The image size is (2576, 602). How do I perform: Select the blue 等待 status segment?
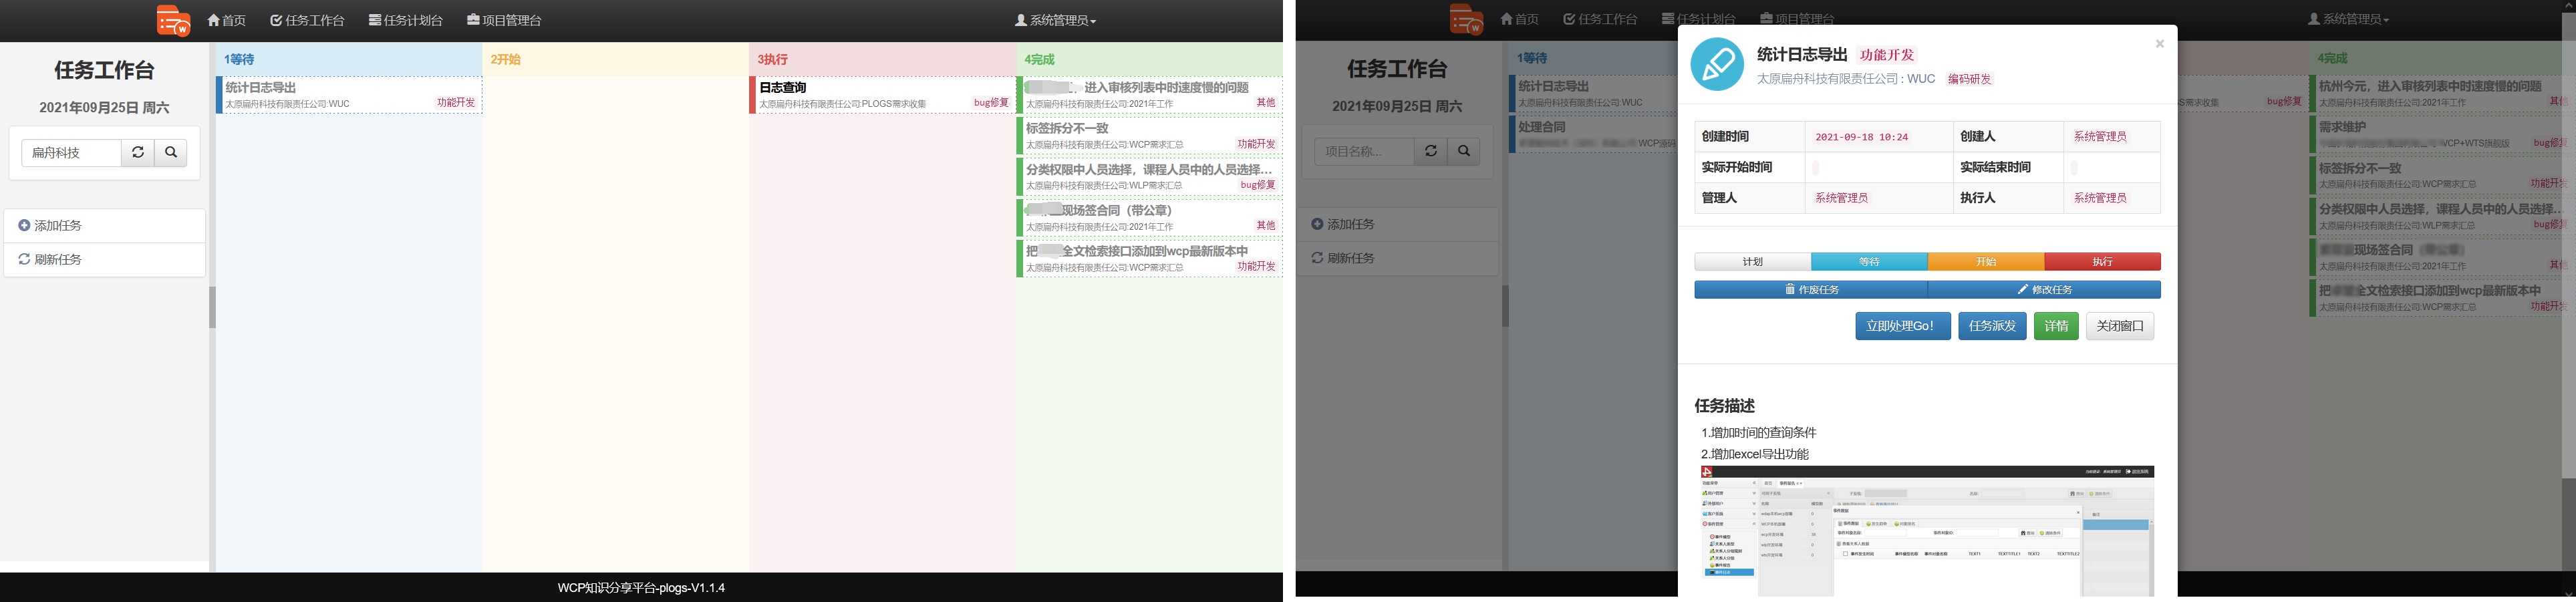(1869, 262)
